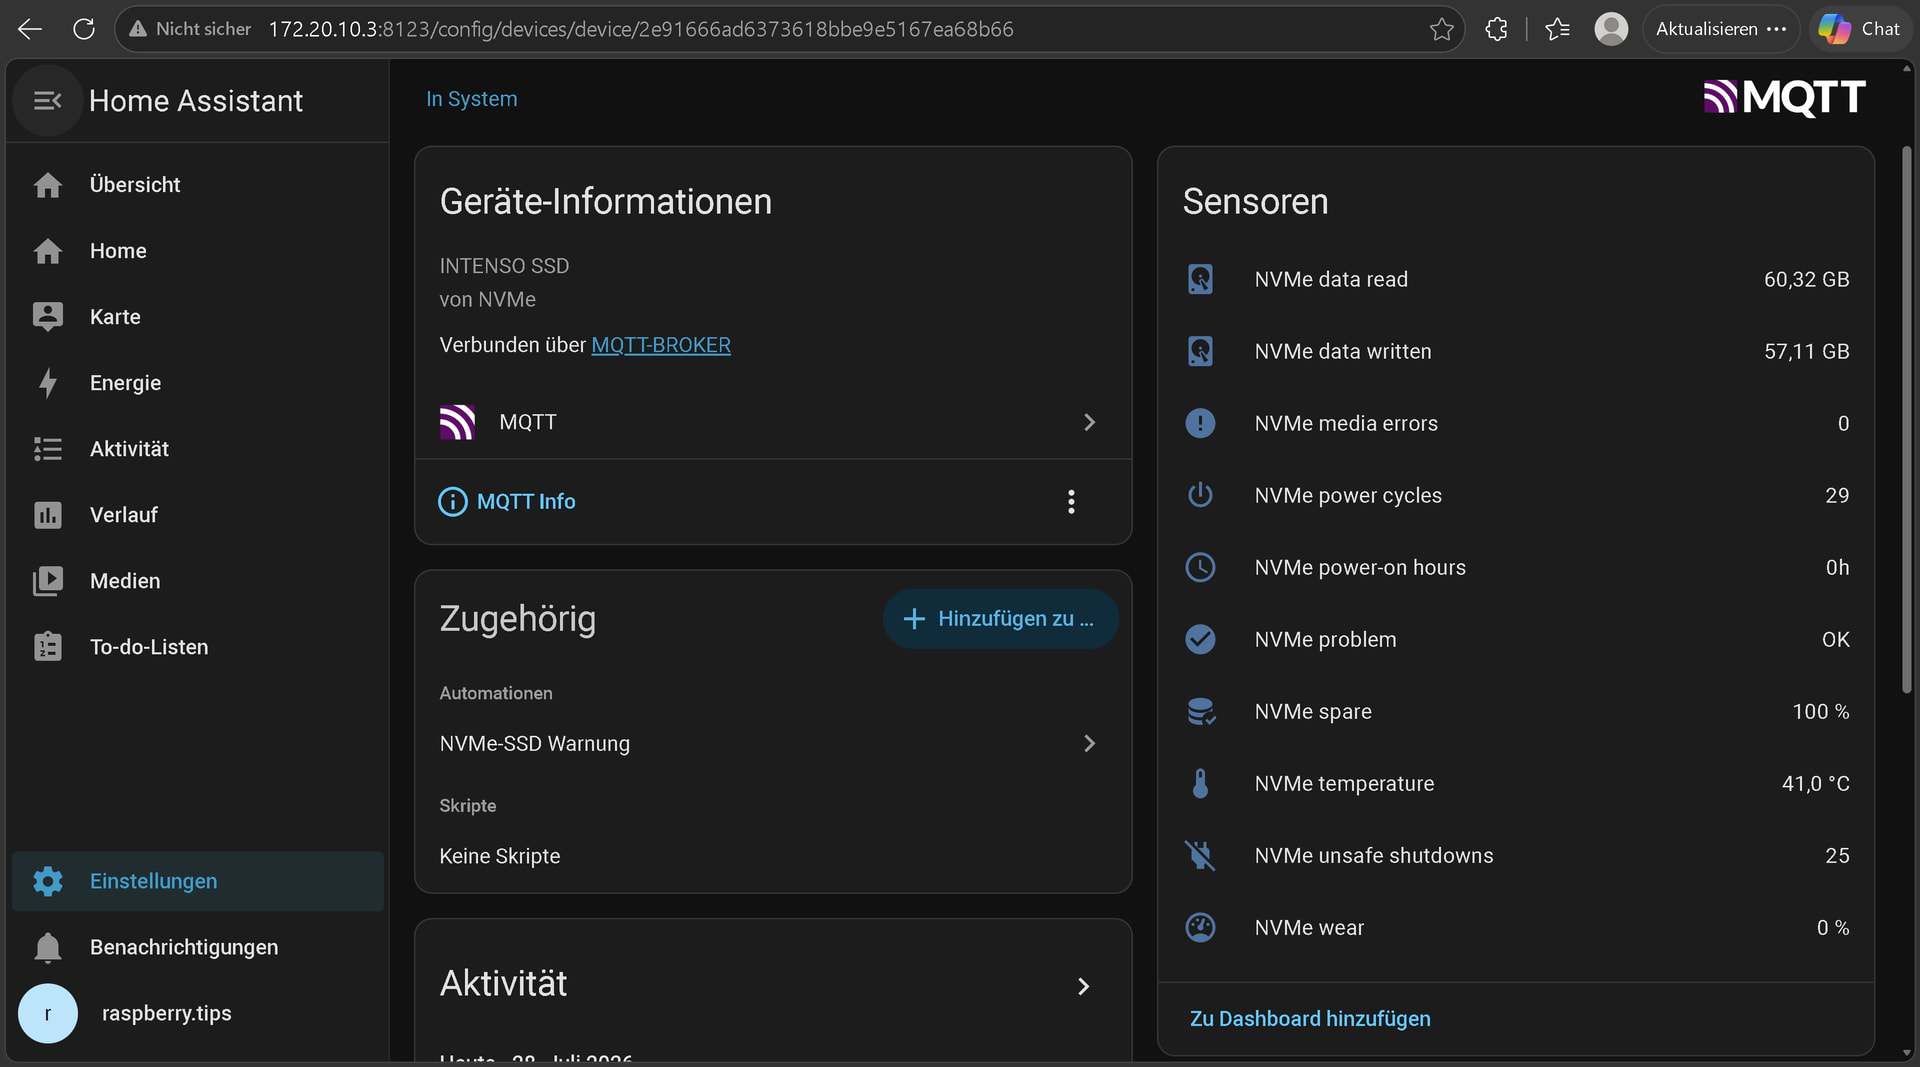
Task: Collapse the Home Assistant sidebar menu icon
Action: (x=47, y=101)
